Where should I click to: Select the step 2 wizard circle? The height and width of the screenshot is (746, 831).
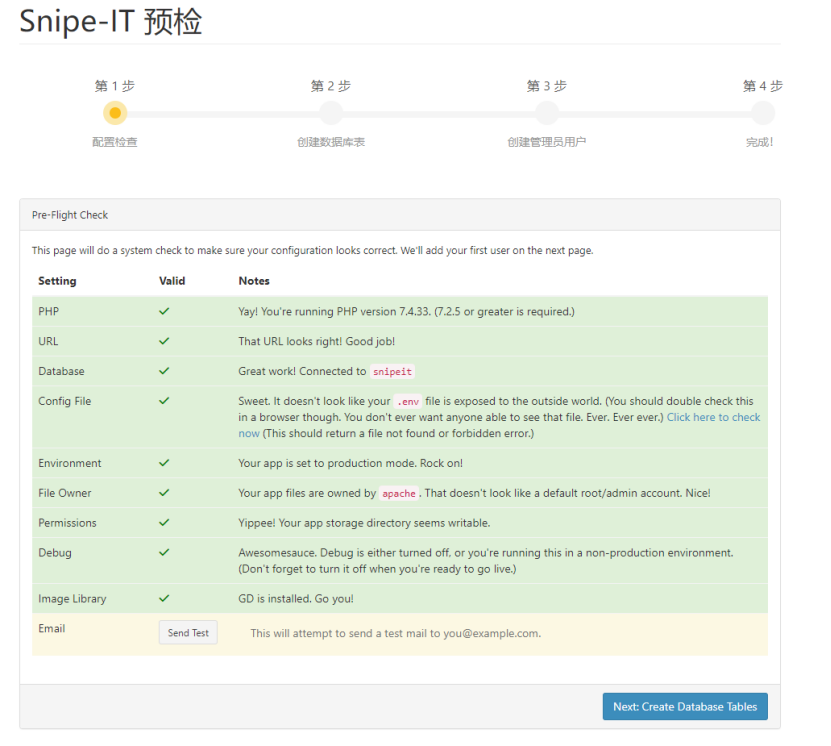click(x=331, y=113)
